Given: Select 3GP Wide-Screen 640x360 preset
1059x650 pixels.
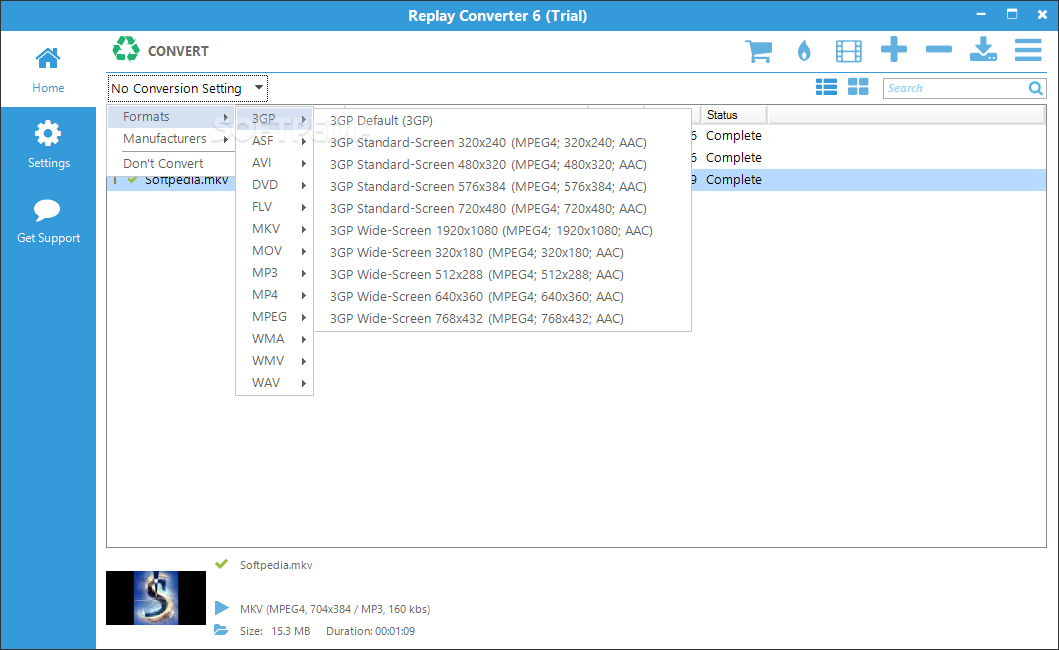Looking at the screenshot, I should (x=502, y=296).
